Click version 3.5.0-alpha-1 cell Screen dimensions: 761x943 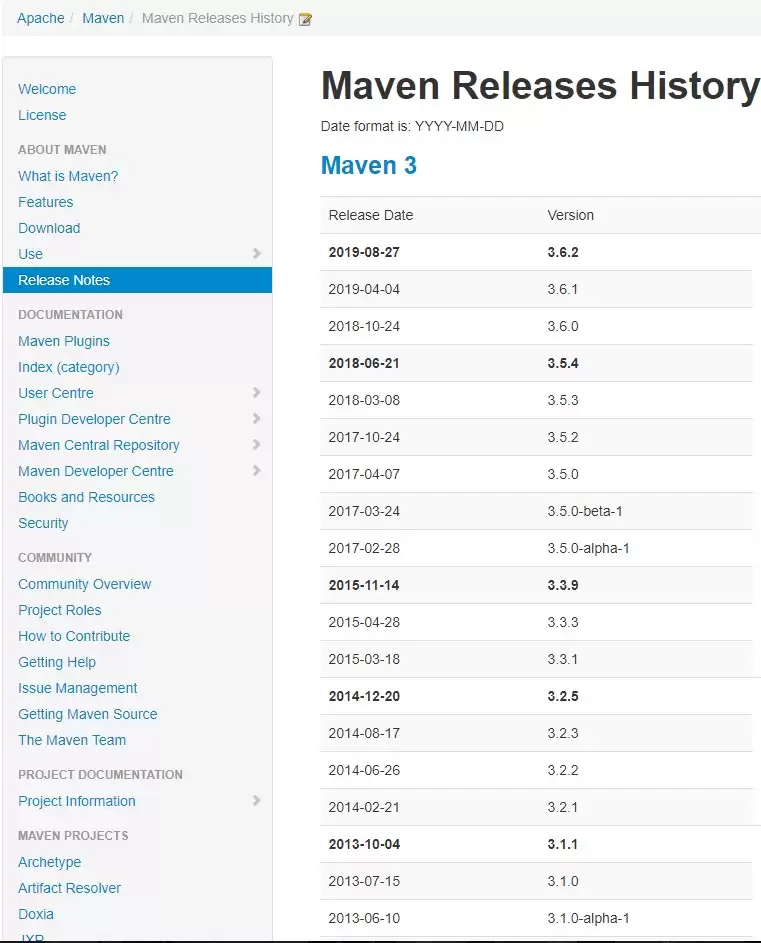[588, 548]
